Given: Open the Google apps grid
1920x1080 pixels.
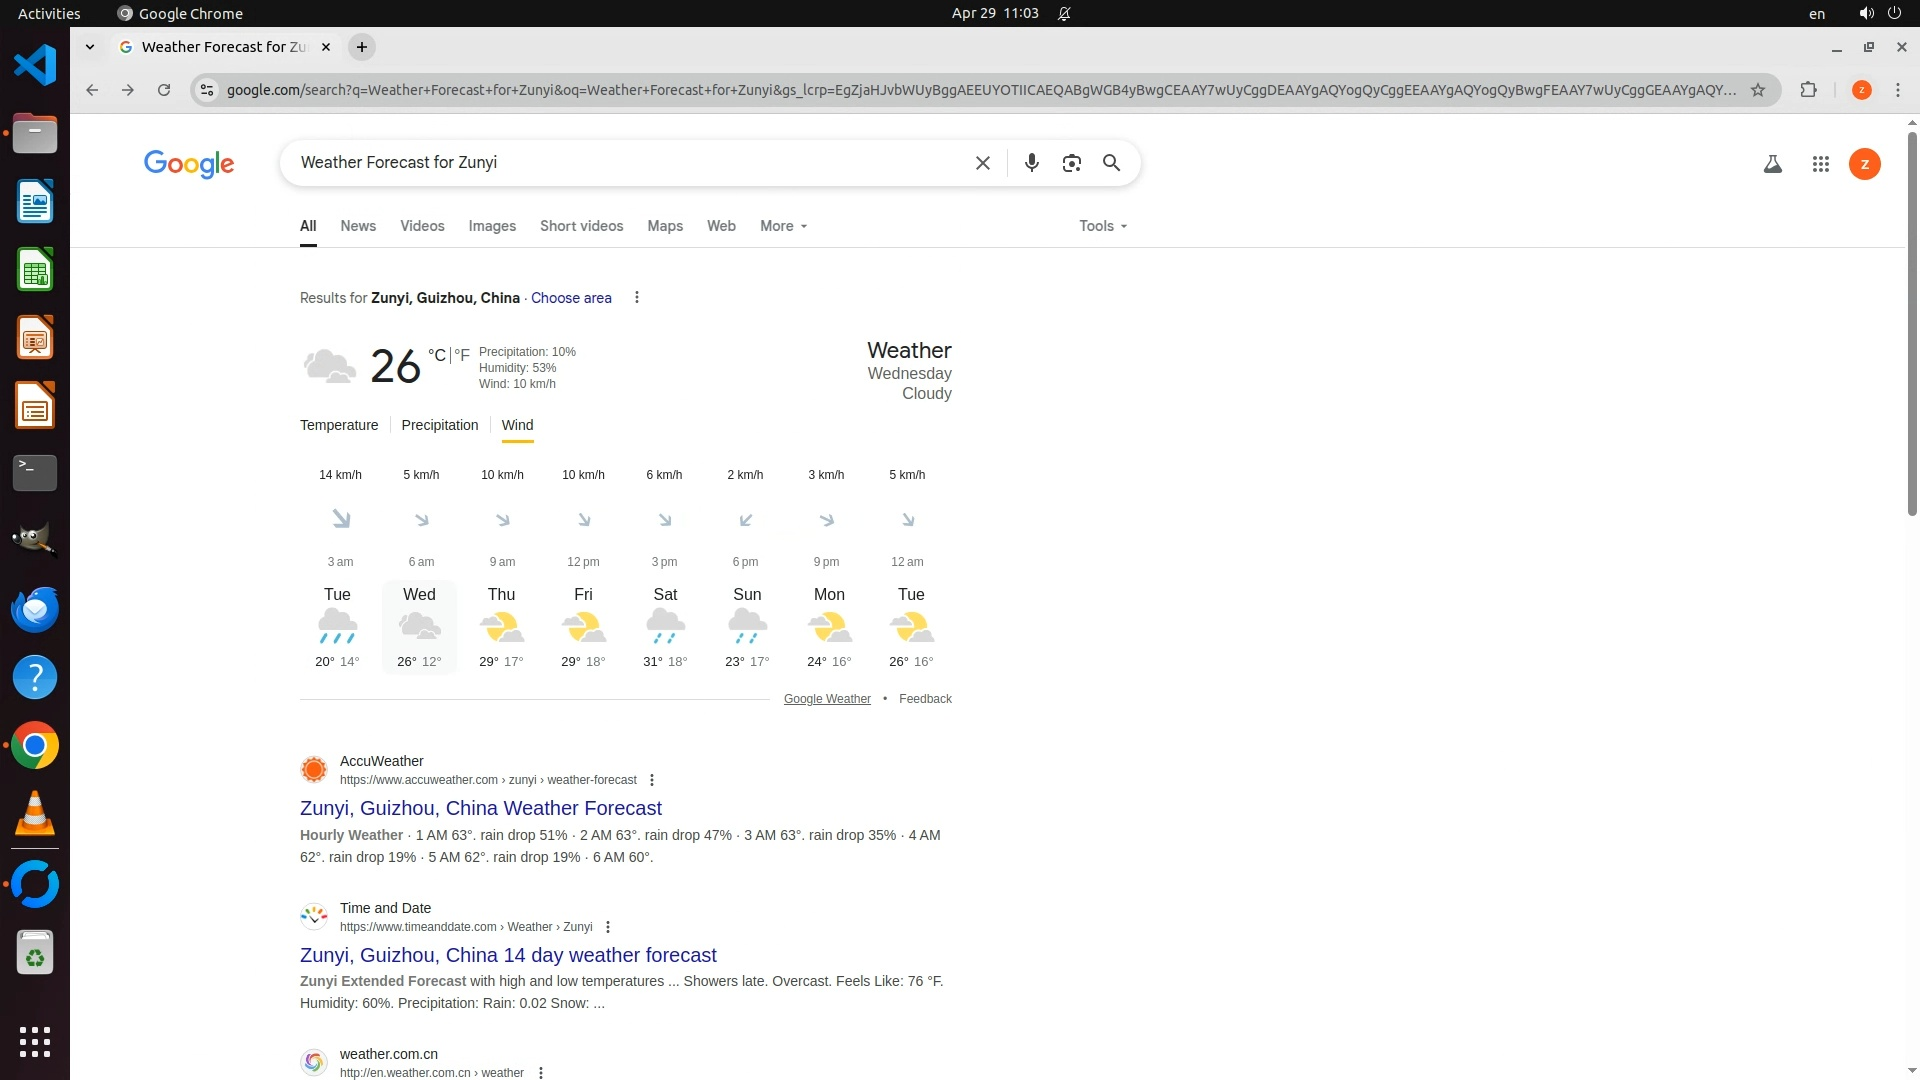Looking at the screenshot, I should point(1820,164).
